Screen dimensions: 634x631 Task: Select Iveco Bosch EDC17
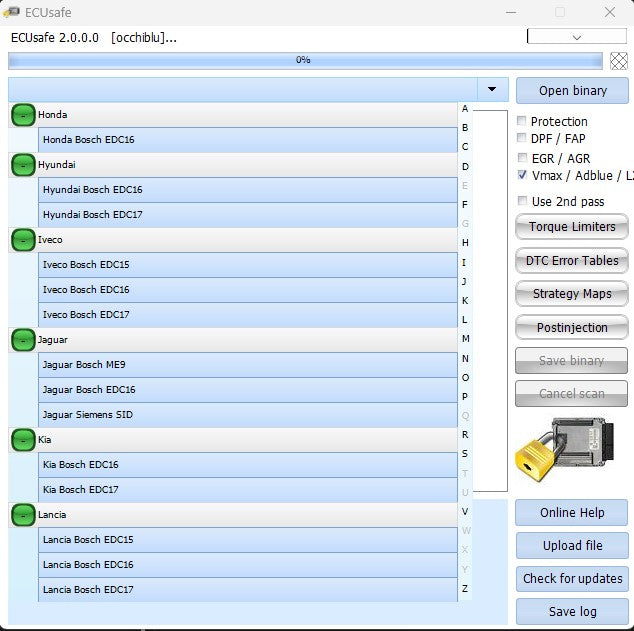click(248, 315)
